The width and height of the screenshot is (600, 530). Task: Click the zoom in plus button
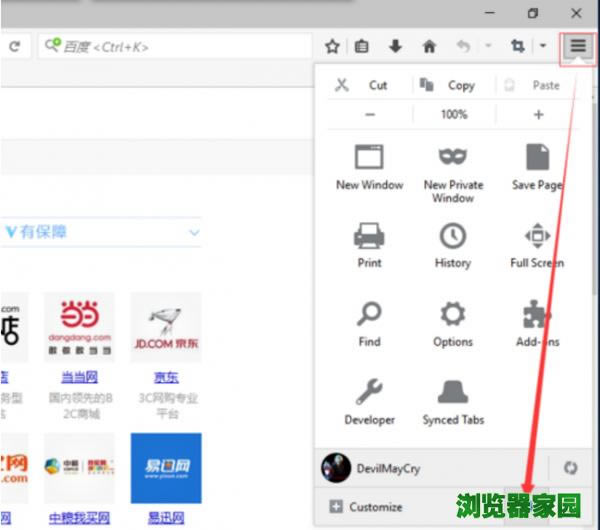click(538, 115)
